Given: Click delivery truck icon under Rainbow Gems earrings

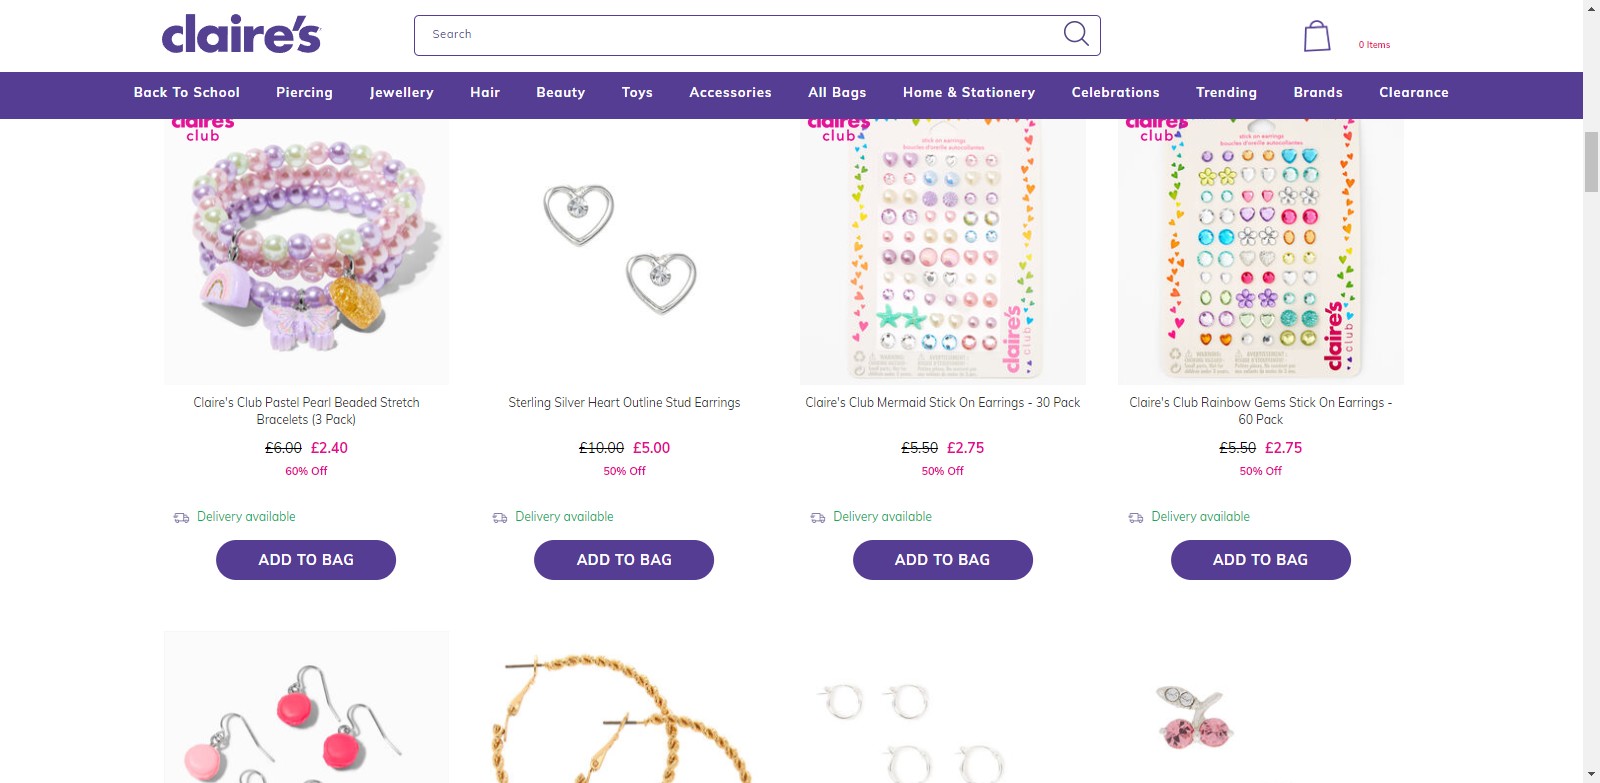Looking at the screenshot, I should tap(1136, 518).
